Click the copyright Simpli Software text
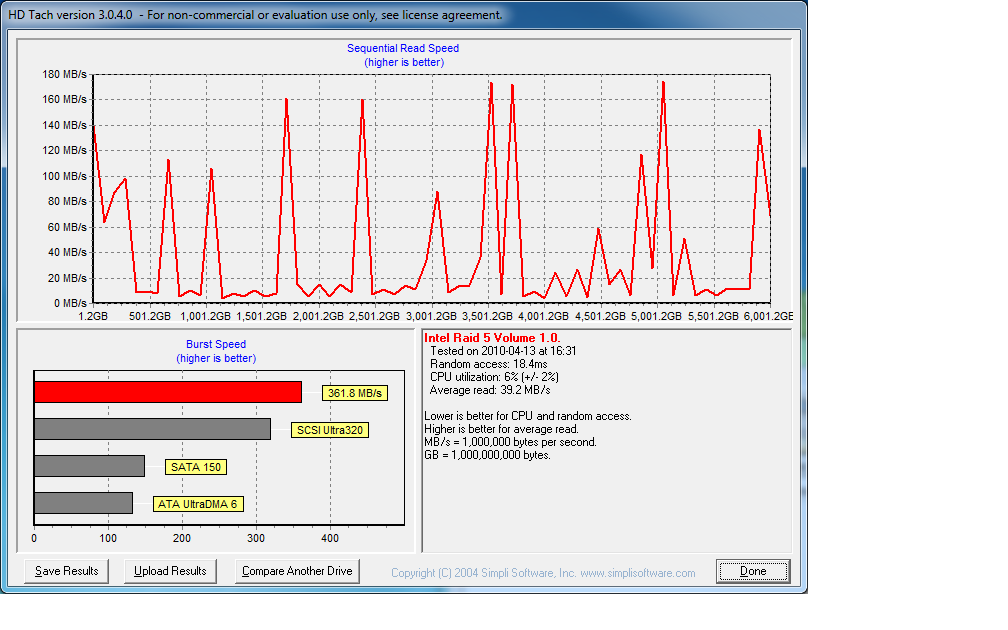Image resolution: width=1008 pixels, height=630 pixels. point(543,573)
